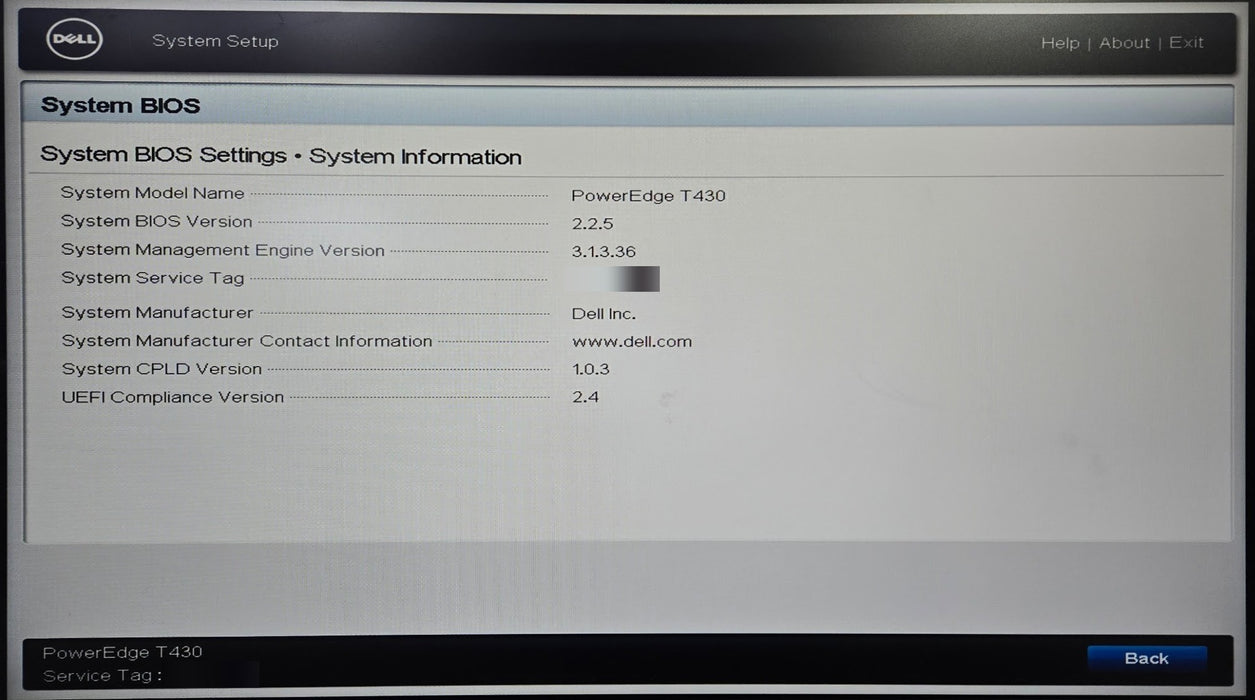This screenshot has width=1255, height=700.
Task: Click the Back button
Action: point(1146,658)
